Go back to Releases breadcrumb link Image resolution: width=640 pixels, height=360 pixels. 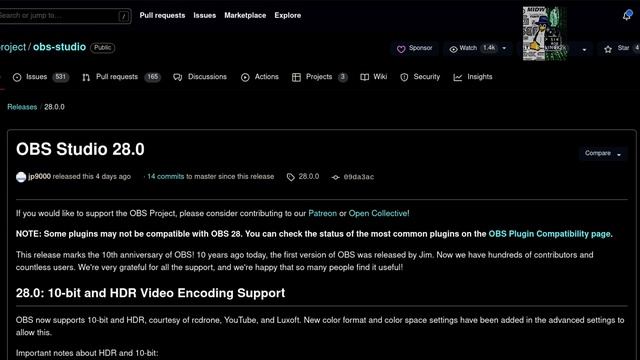(22, 107)
